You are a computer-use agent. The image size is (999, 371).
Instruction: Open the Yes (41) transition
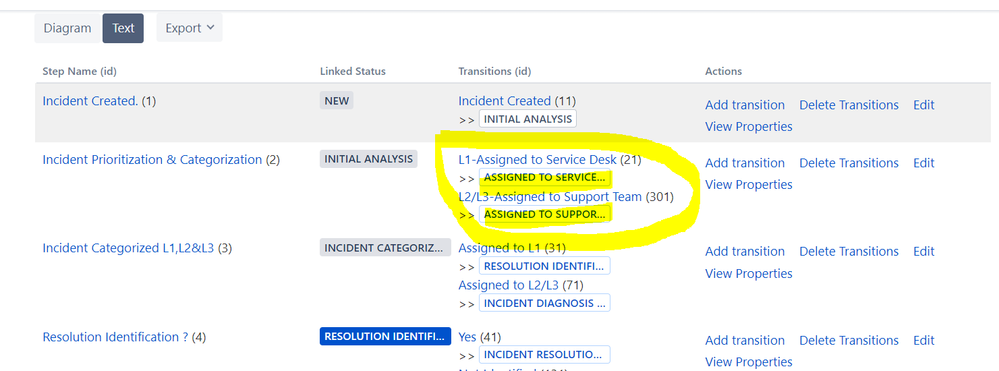click(467, 337)
